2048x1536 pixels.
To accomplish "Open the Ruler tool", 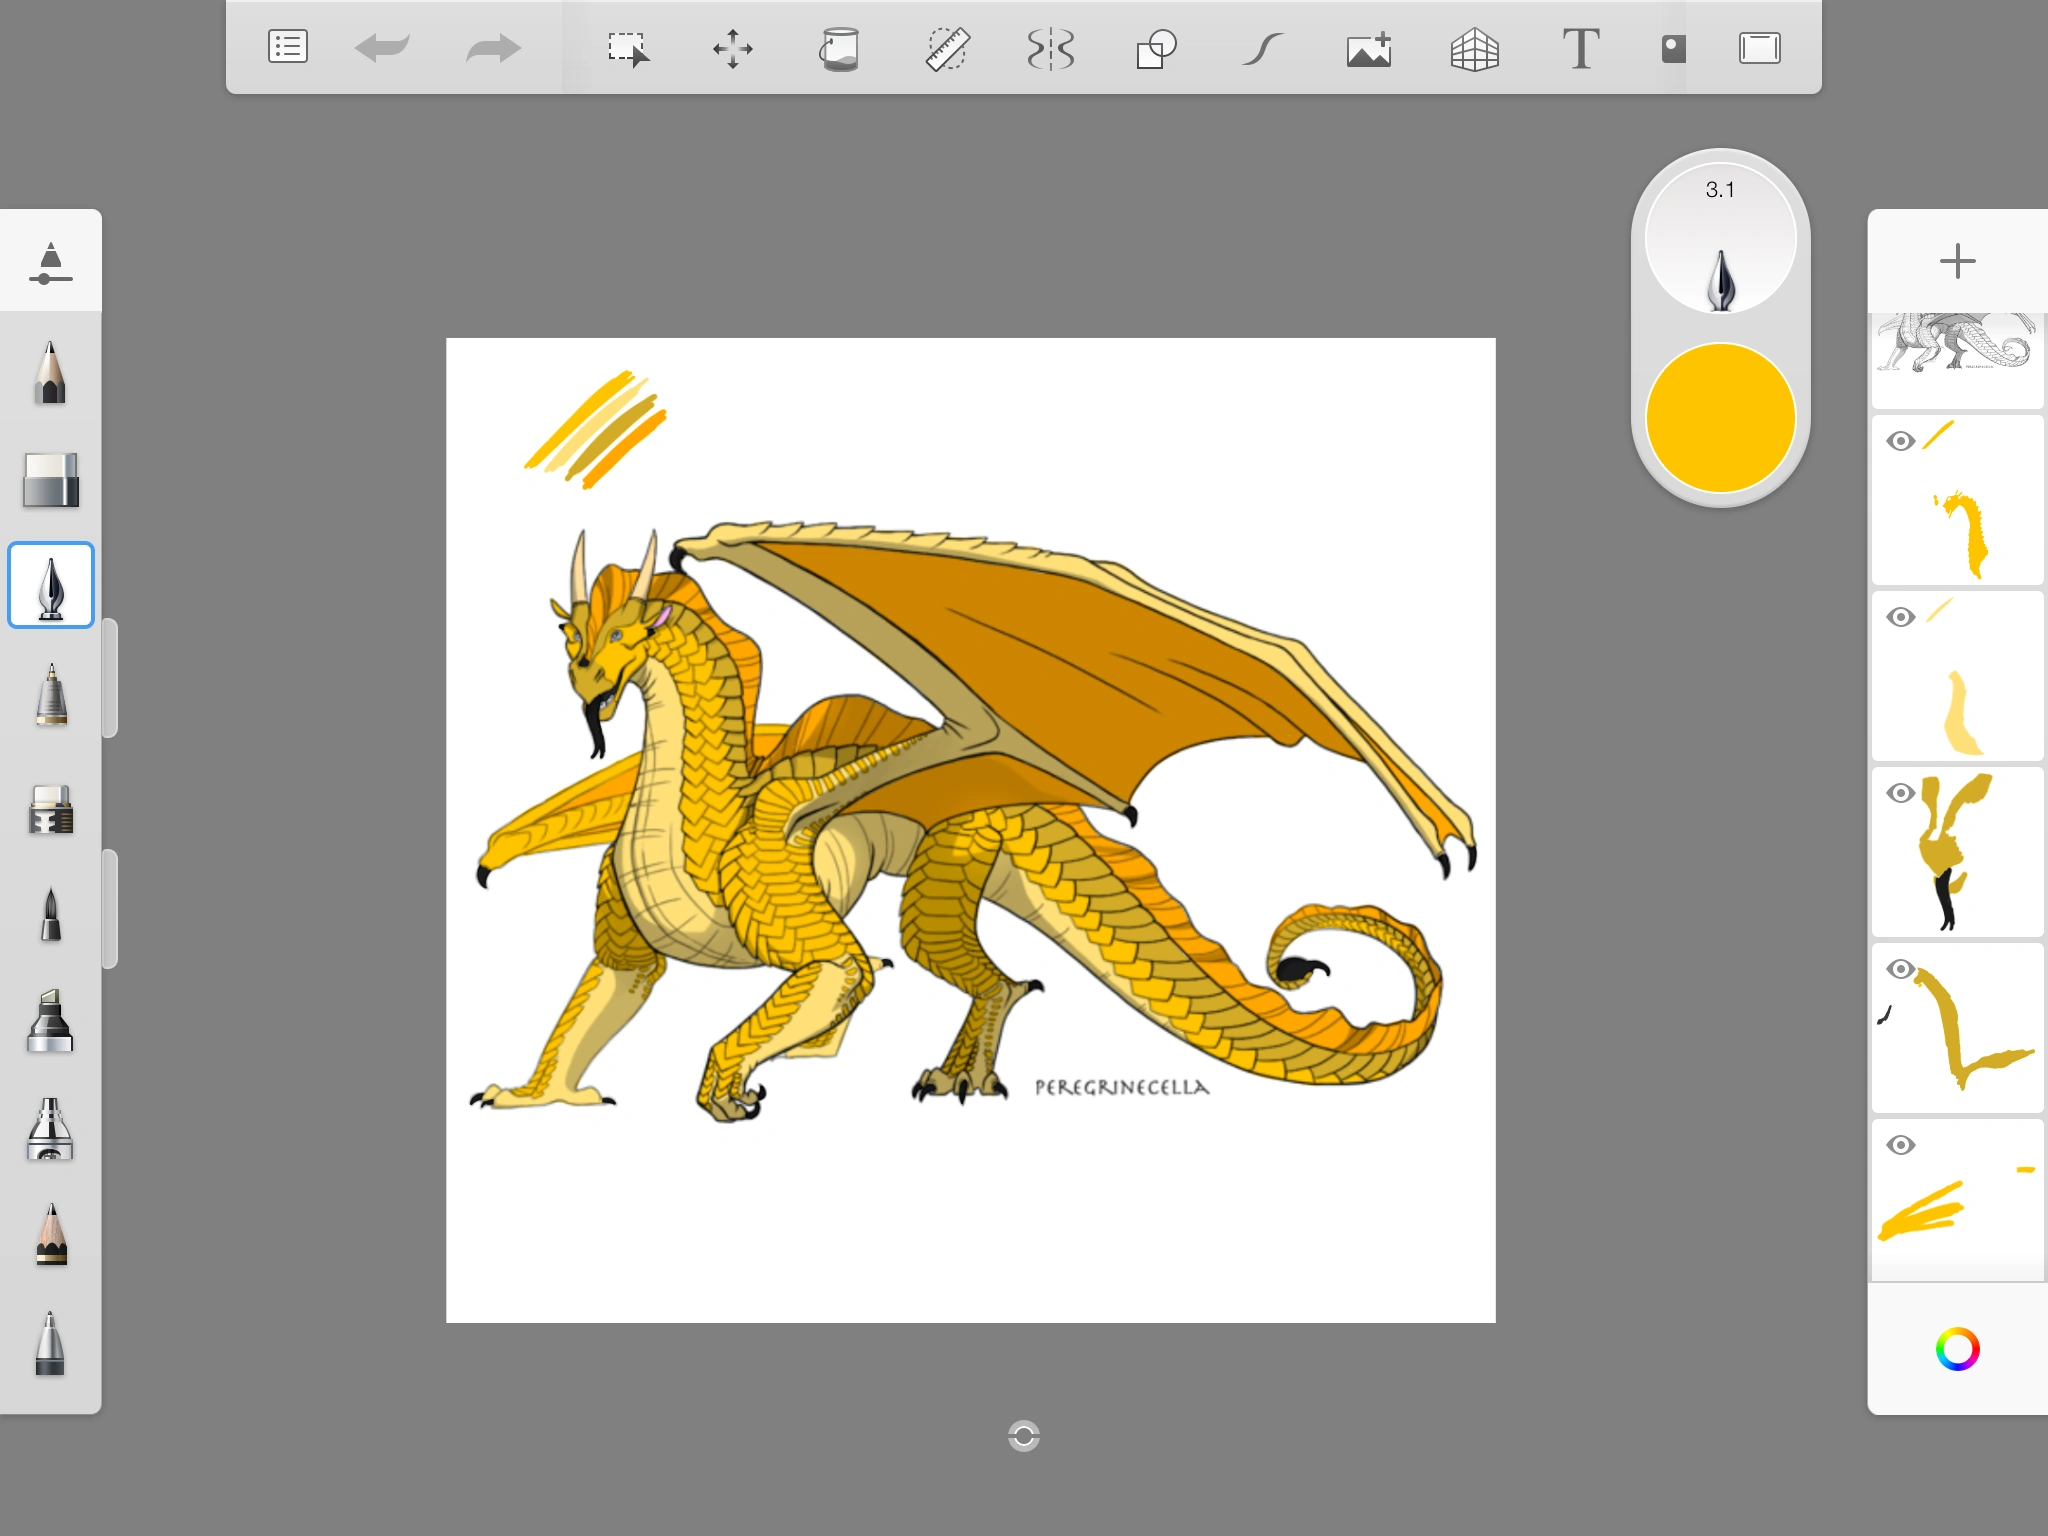I will pos(947,46).
